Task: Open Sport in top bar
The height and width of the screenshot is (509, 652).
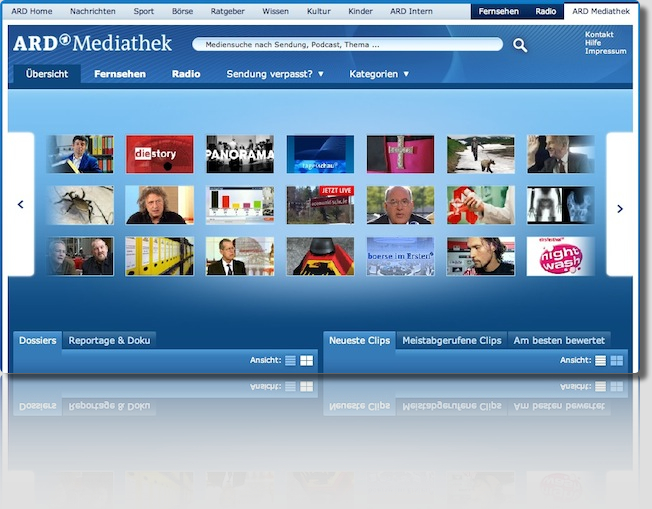Action: pyautogui.click(x=143, y=11)
